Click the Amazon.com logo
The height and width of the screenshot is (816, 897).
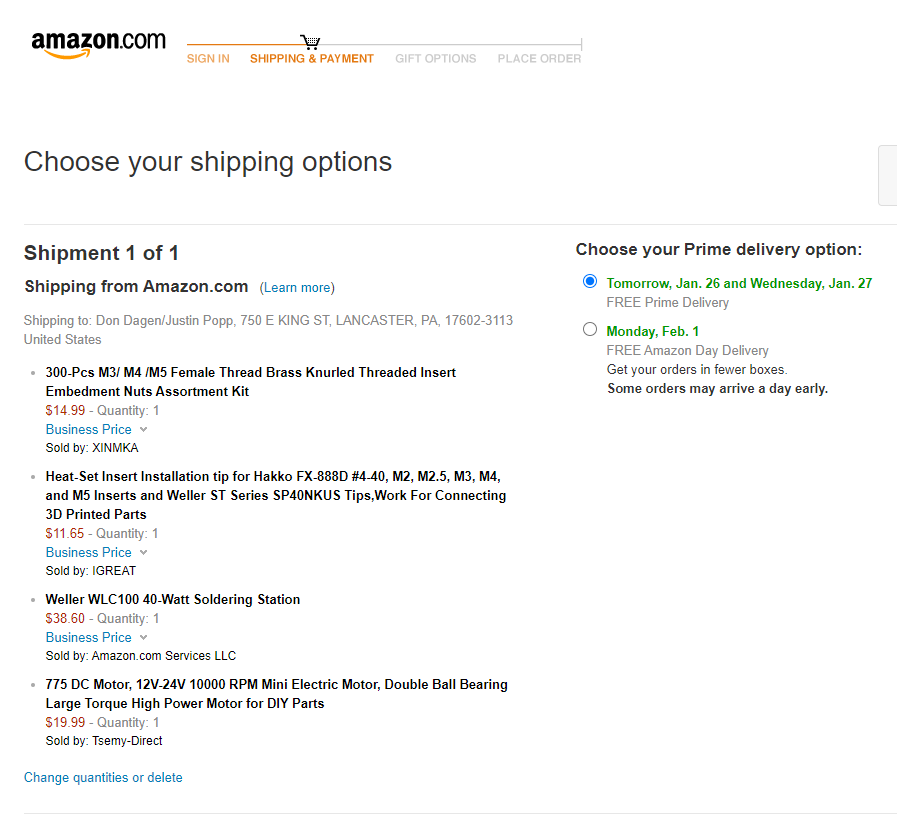point(98,44)
